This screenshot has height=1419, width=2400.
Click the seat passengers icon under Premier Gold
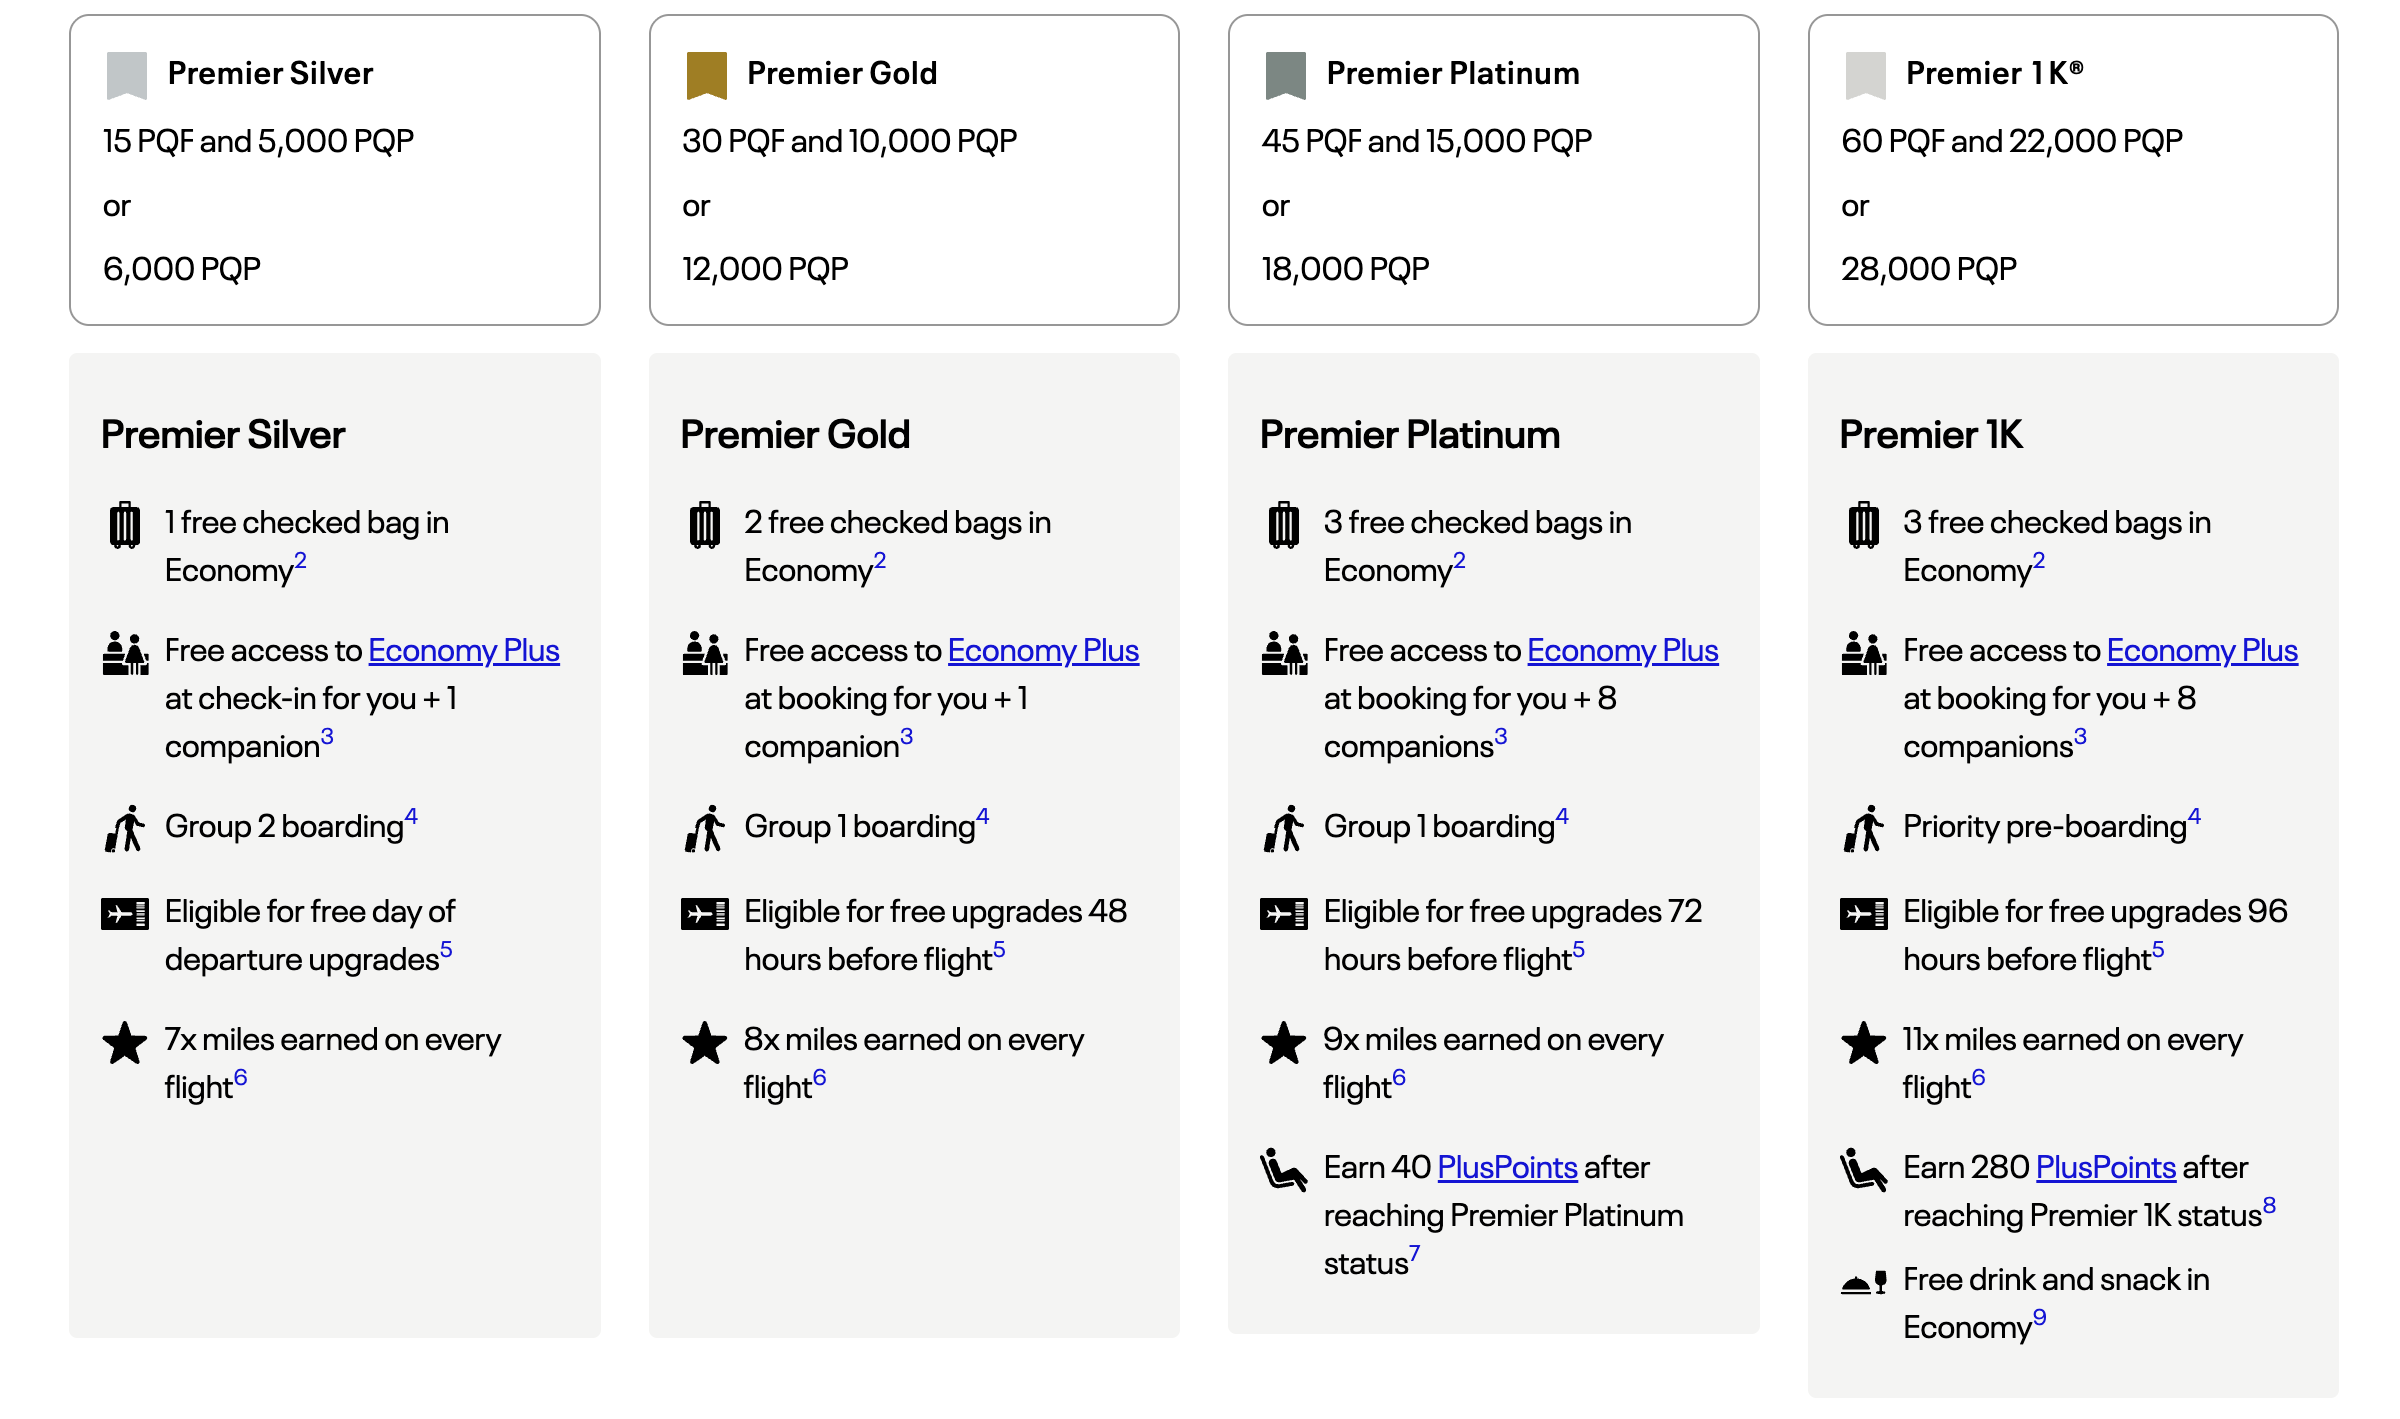click(705, 653)
